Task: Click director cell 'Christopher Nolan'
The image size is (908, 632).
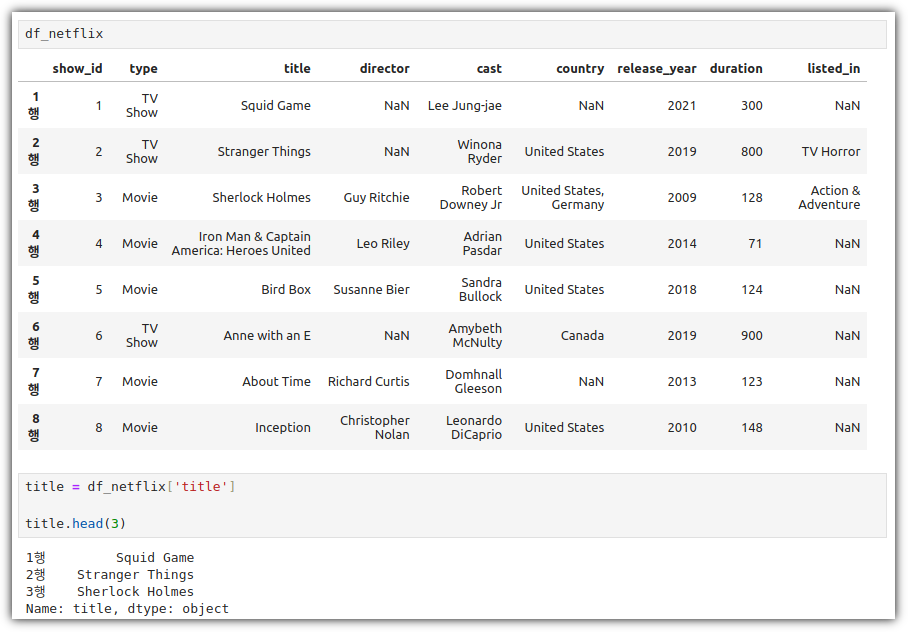Action: 375,428
